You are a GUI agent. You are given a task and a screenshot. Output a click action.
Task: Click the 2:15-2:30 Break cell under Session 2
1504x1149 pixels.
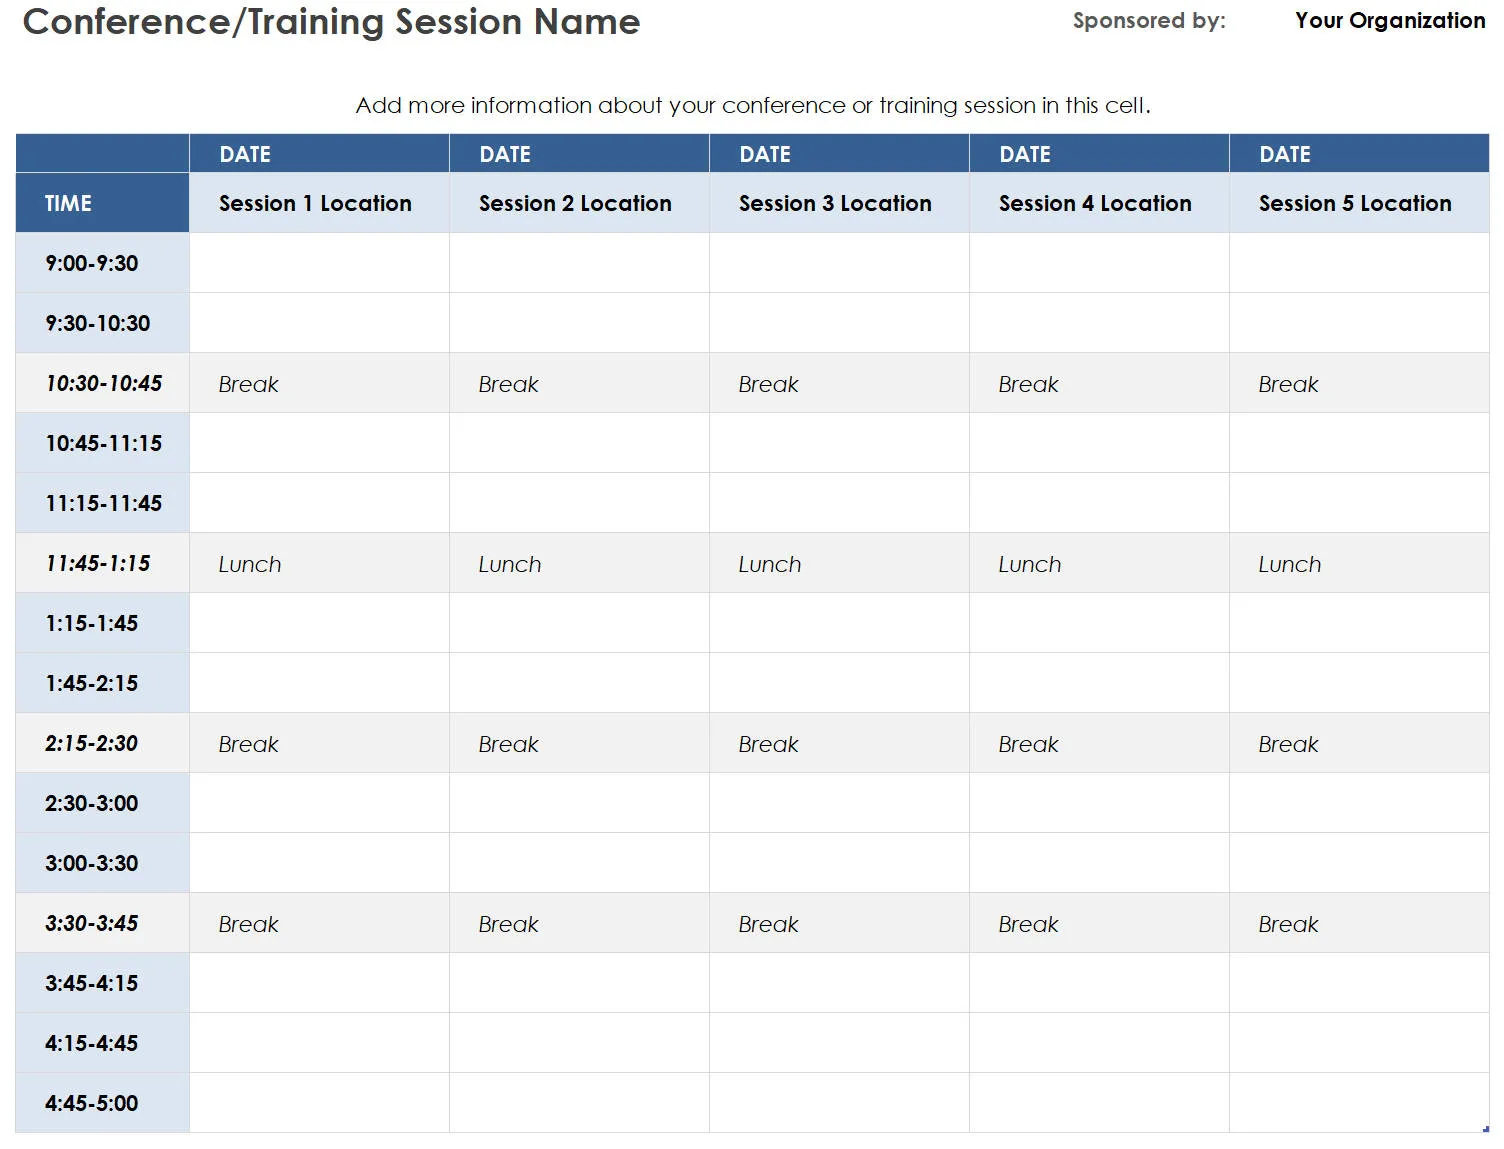tap(508, 744)
